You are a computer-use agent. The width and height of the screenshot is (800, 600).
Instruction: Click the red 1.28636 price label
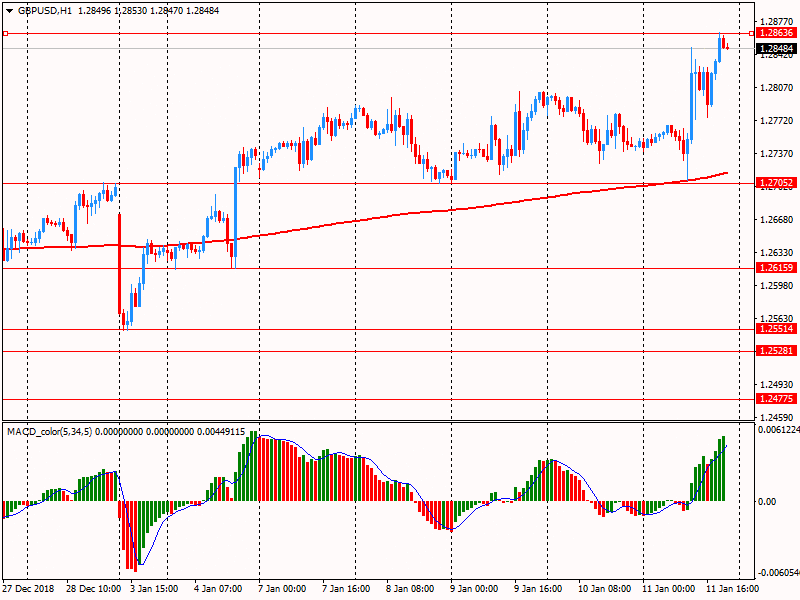click(x=776, y=33)
